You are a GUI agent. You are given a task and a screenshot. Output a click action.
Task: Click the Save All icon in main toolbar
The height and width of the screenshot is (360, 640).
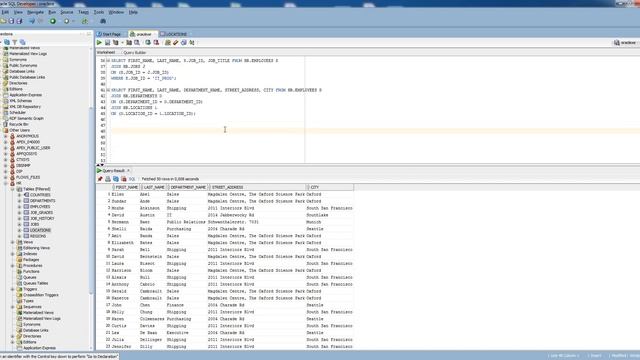19,21
